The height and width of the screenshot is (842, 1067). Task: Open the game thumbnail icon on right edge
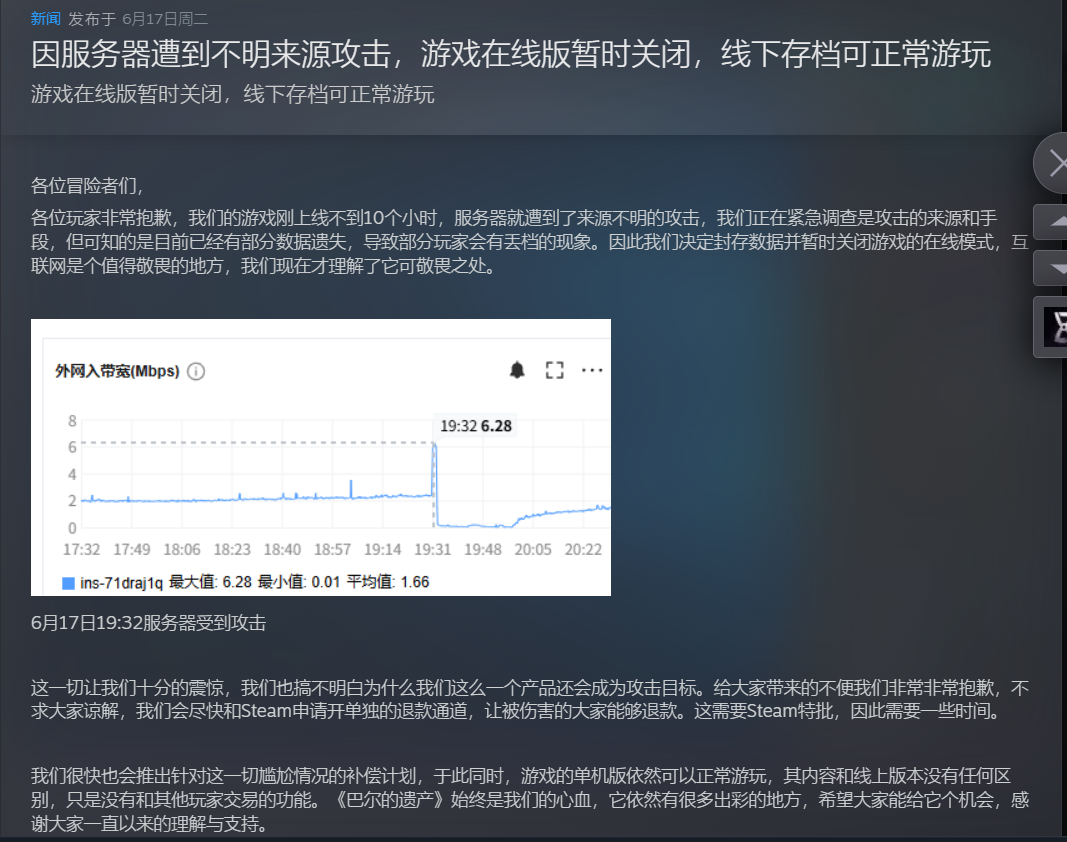(x=1052, y=327)
